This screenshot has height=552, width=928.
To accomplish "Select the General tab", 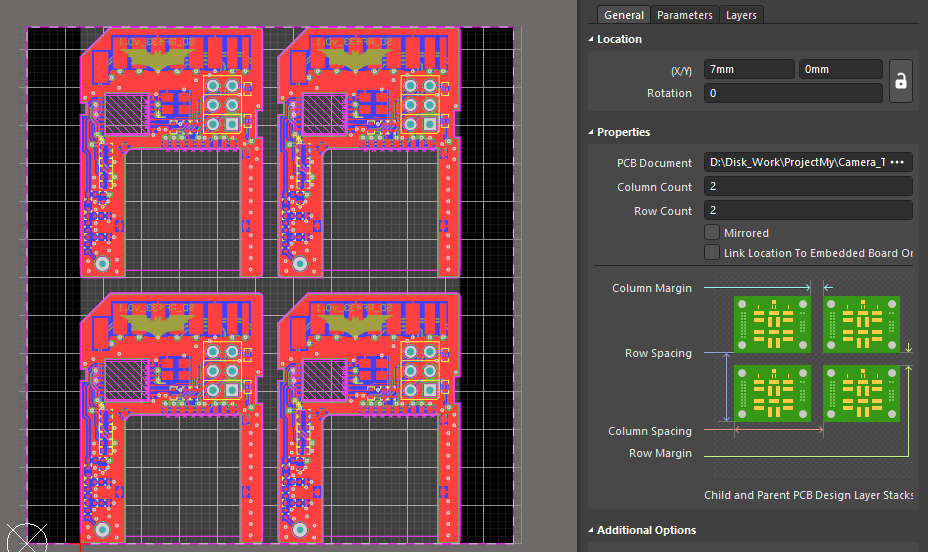I will [x=624, y=15].
